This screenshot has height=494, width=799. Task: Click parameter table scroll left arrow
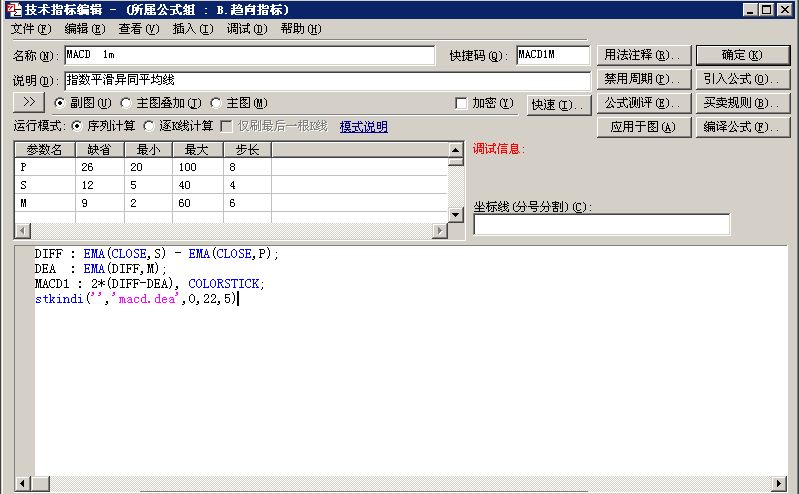(x=21, y=231)
